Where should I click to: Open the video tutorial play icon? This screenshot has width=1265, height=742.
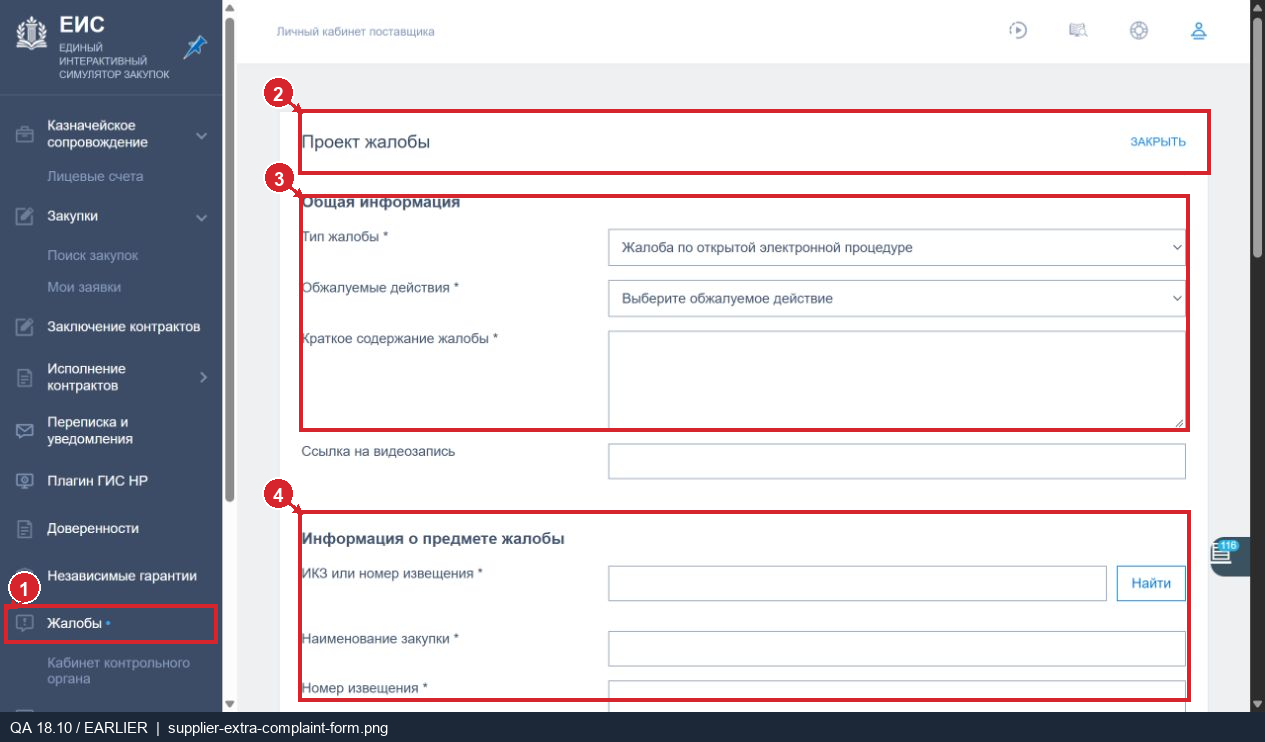tap(1018, 30)
